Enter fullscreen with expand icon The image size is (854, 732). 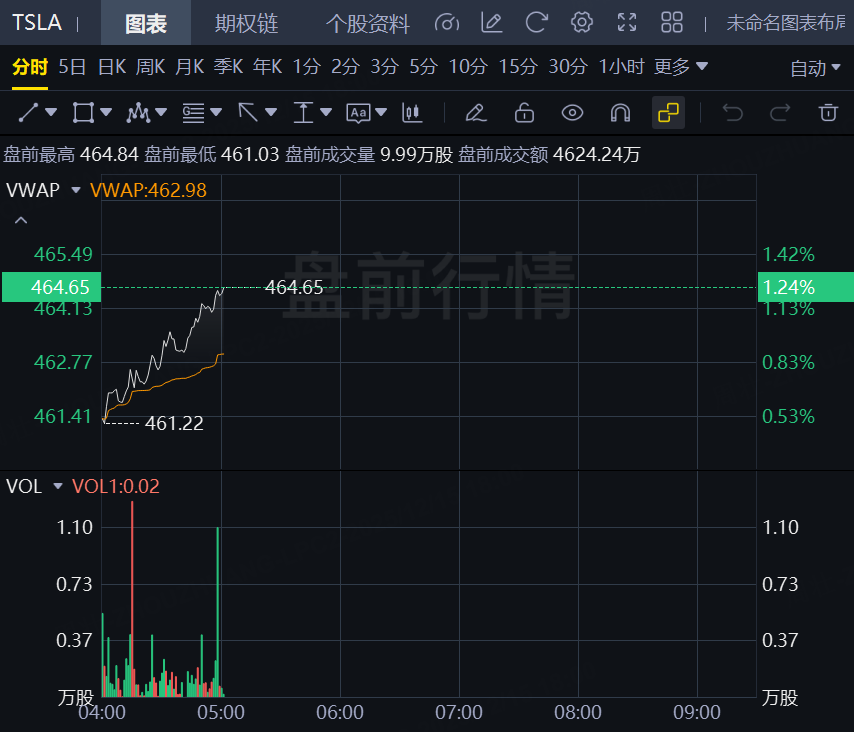pos(627,23)
